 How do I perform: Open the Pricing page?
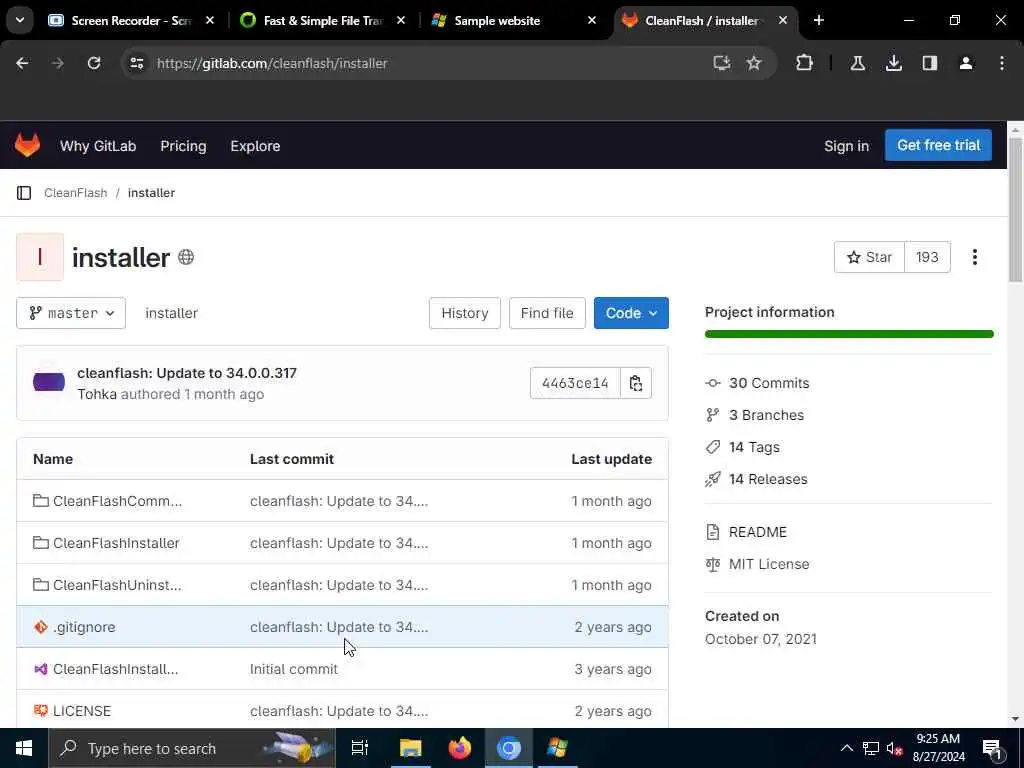[x=184, y=146]
